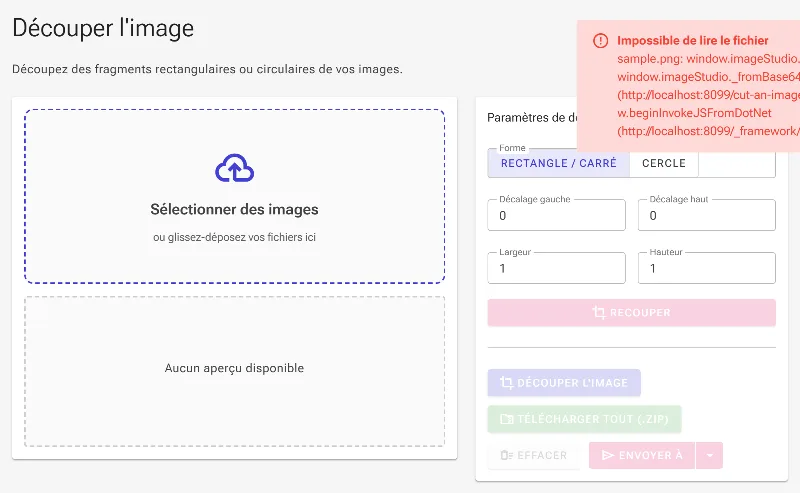Select the Rectangle / Carré shape
The image size is (800, 493).
[559, 163]
